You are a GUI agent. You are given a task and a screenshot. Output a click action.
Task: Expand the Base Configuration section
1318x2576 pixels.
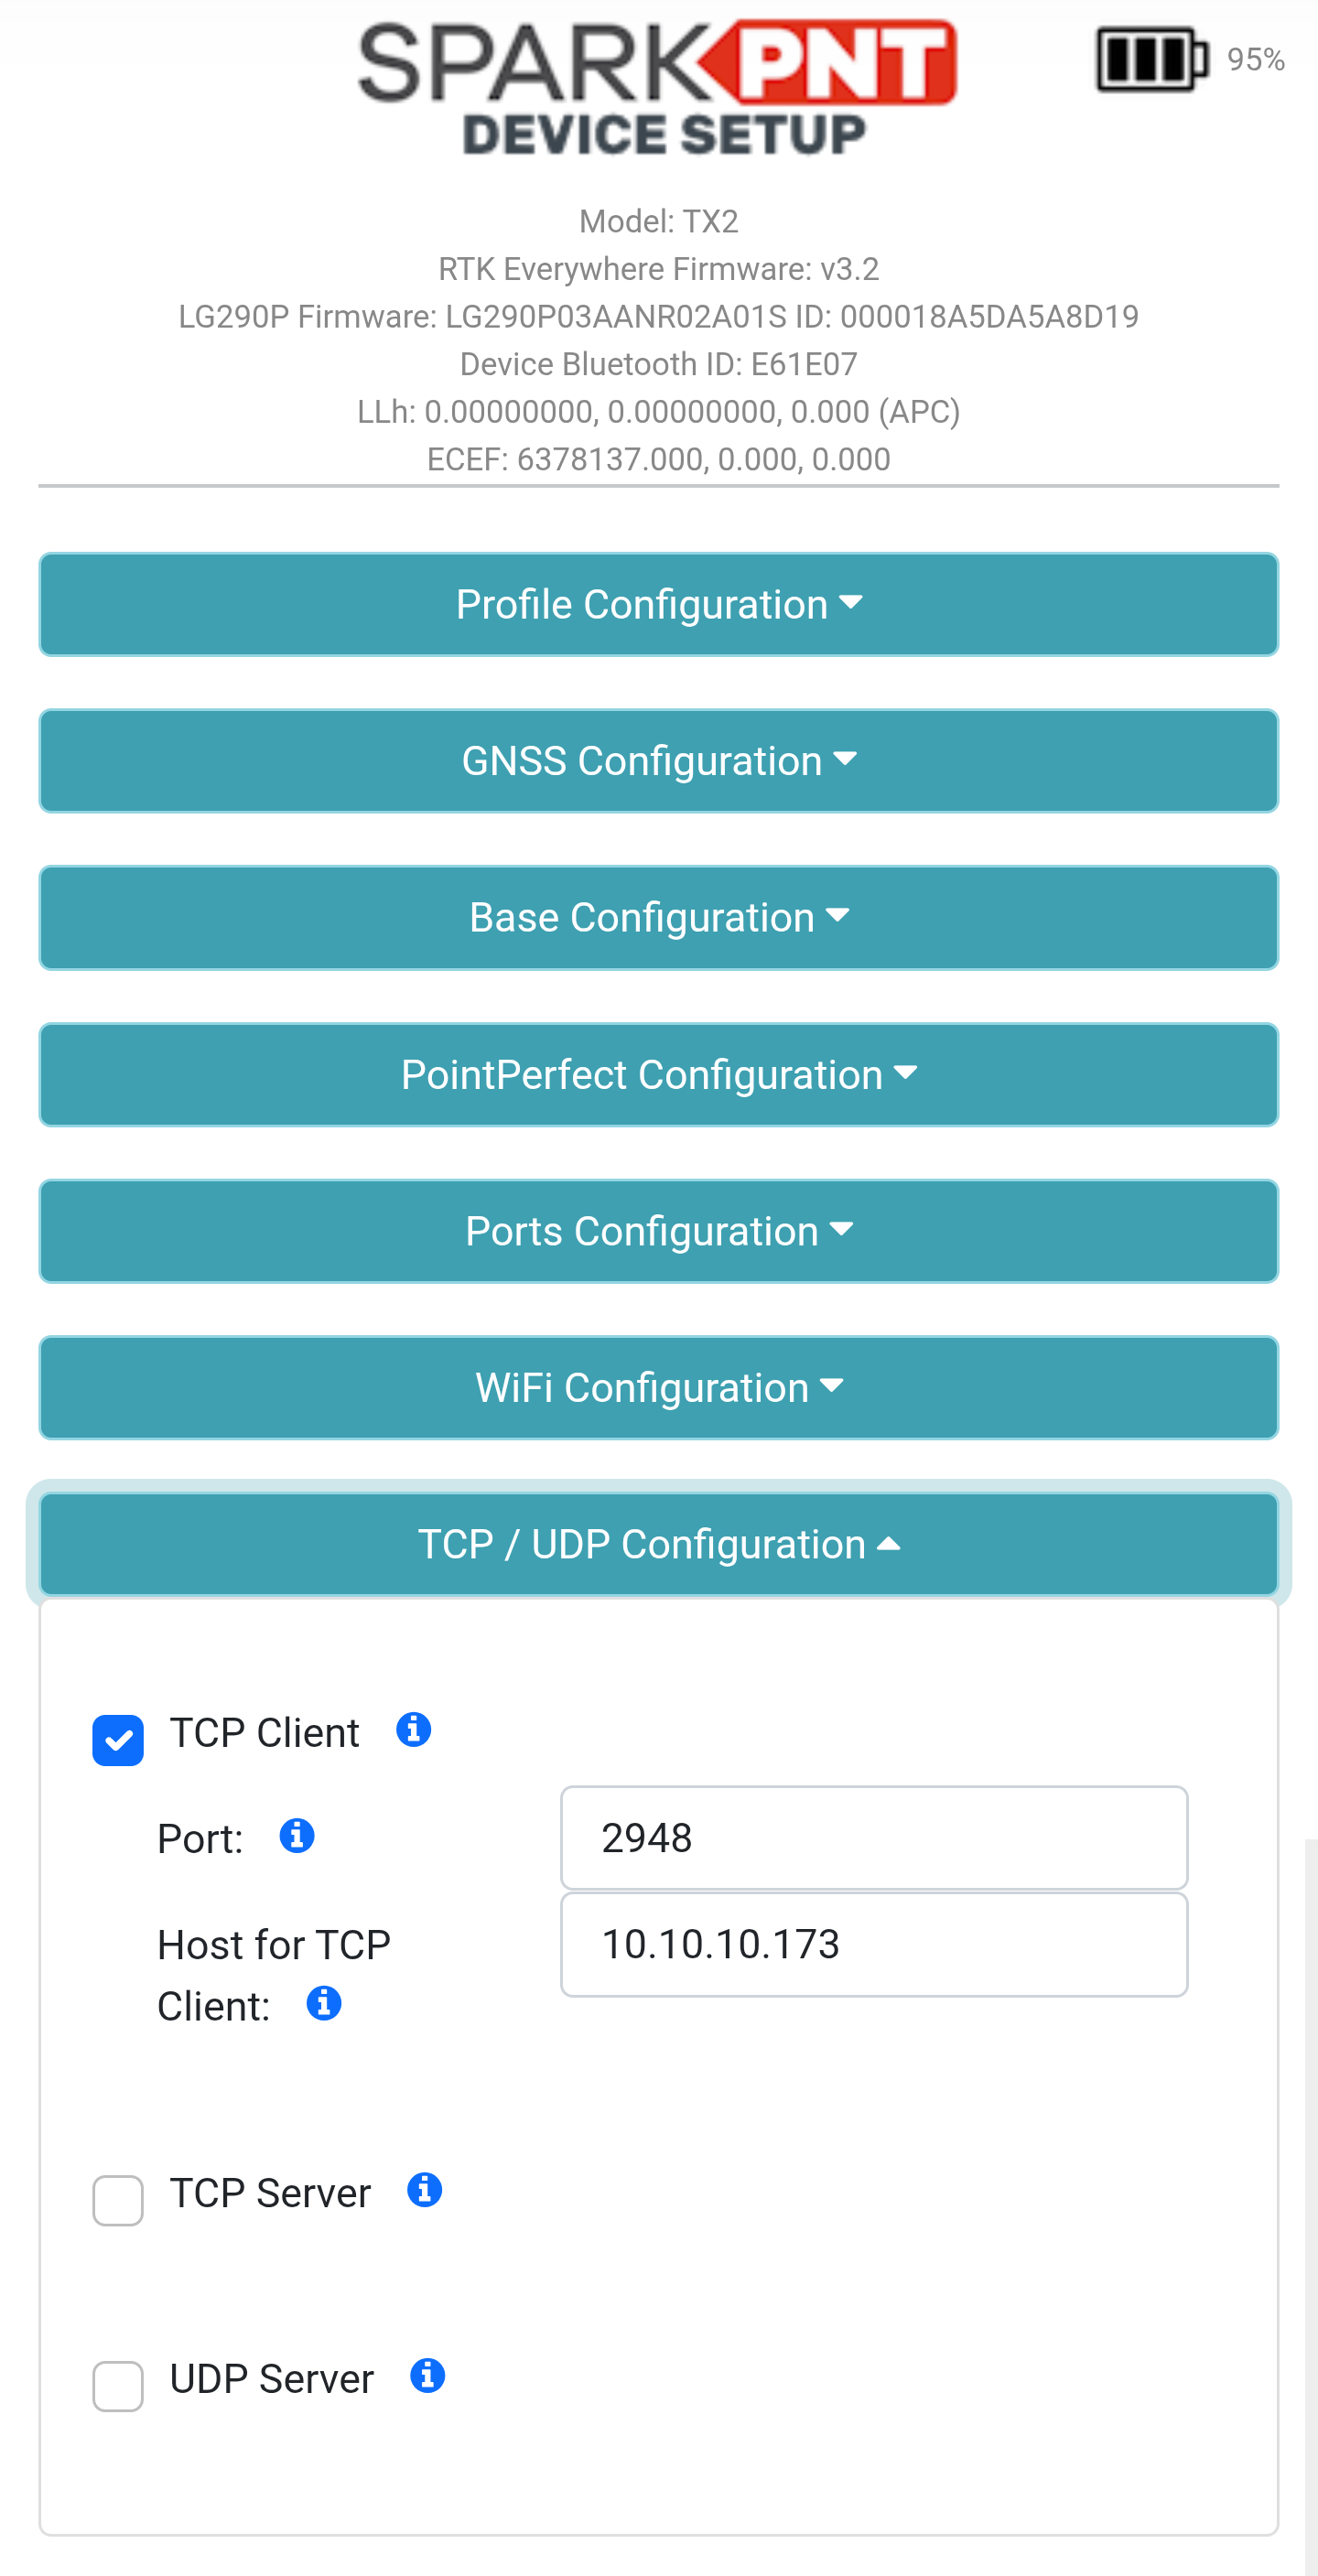659,918
